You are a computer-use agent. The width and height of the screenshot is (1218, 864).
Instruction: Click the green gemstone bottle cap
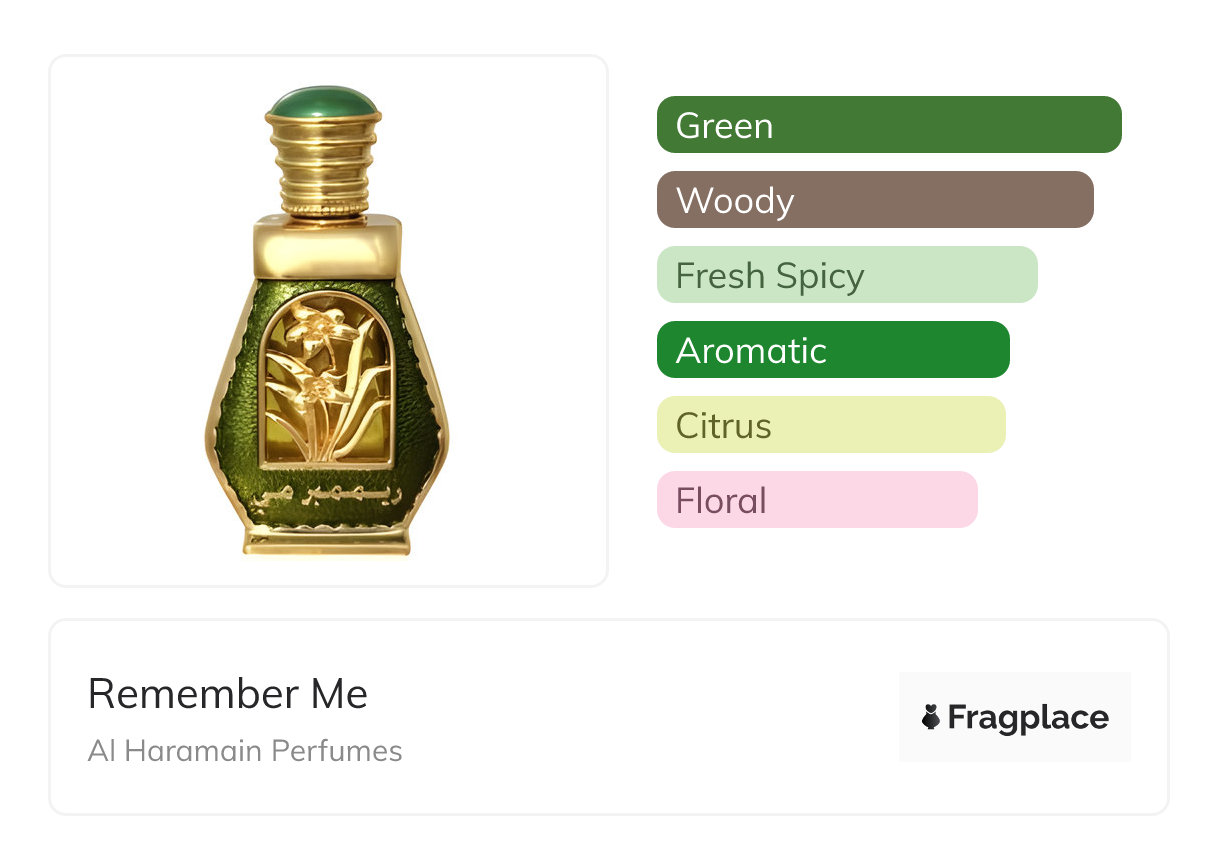click(x=323, y=102)
